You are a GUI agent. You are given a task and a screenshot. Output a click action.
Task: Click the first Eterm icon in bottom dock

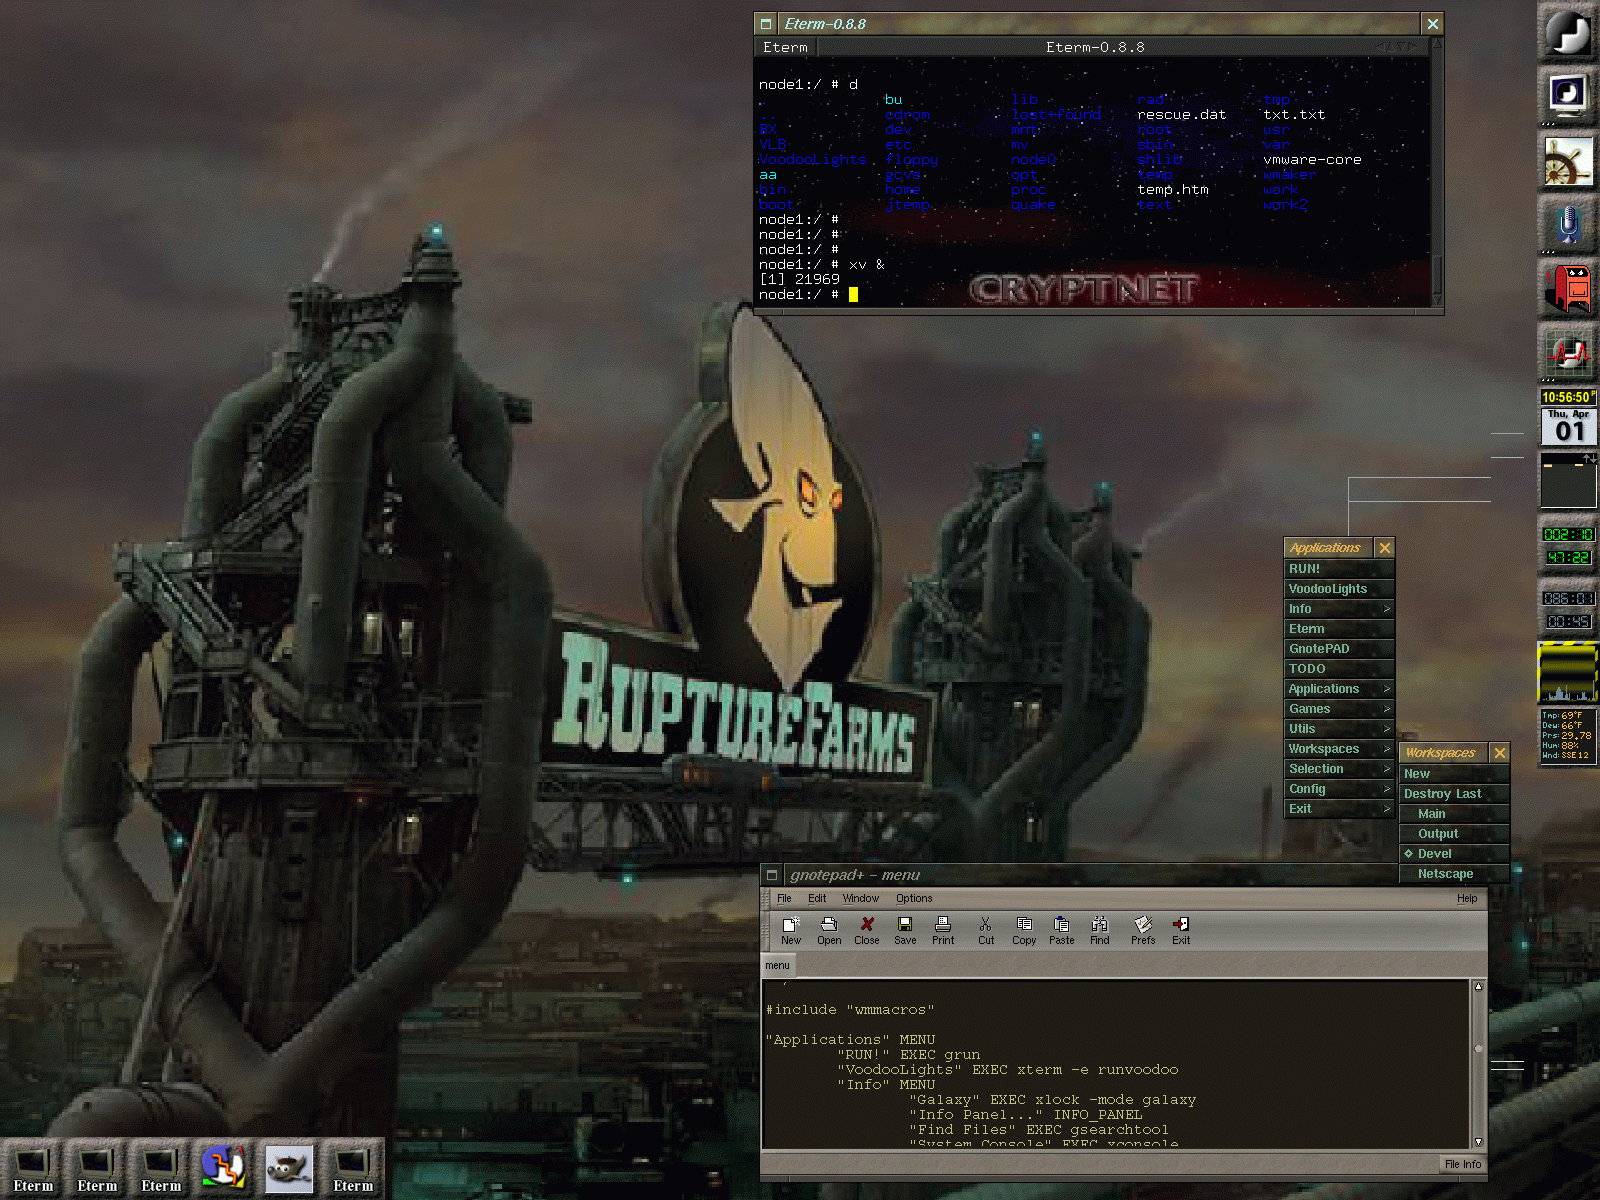tap(33, 1168)
